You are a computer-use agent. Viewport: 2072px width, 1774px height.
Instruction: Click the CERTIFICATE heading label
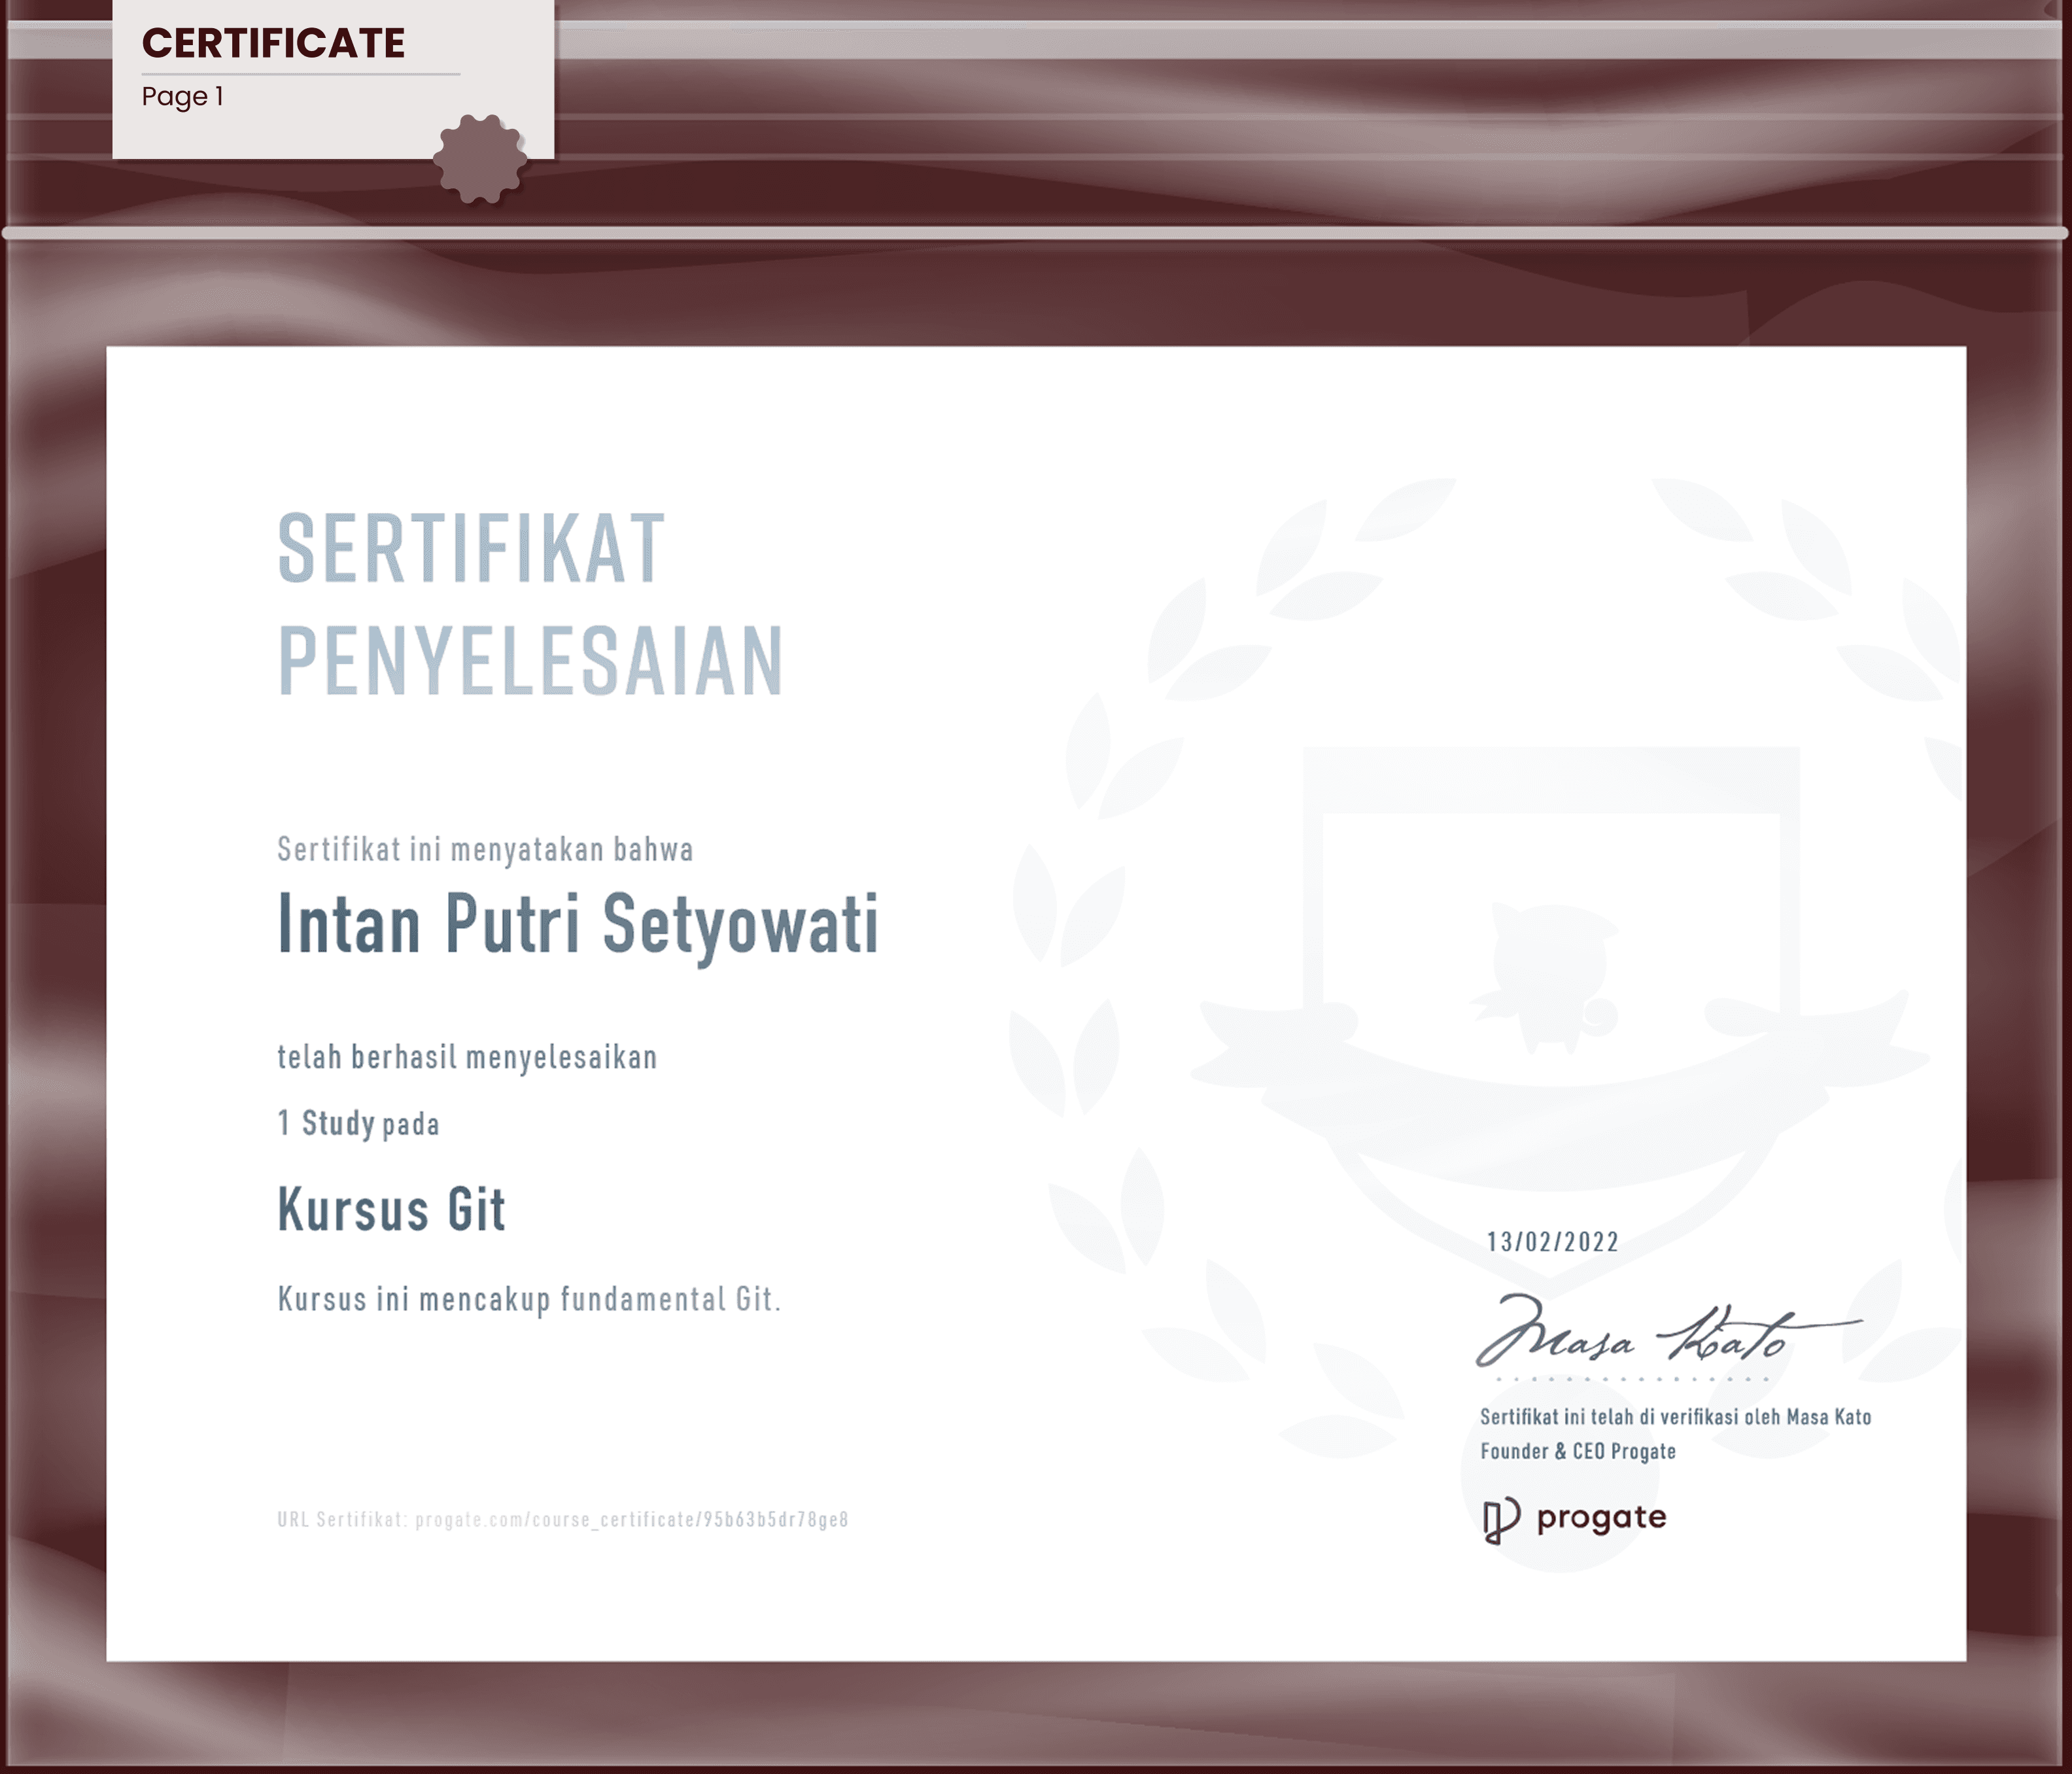tap(273, 43)
